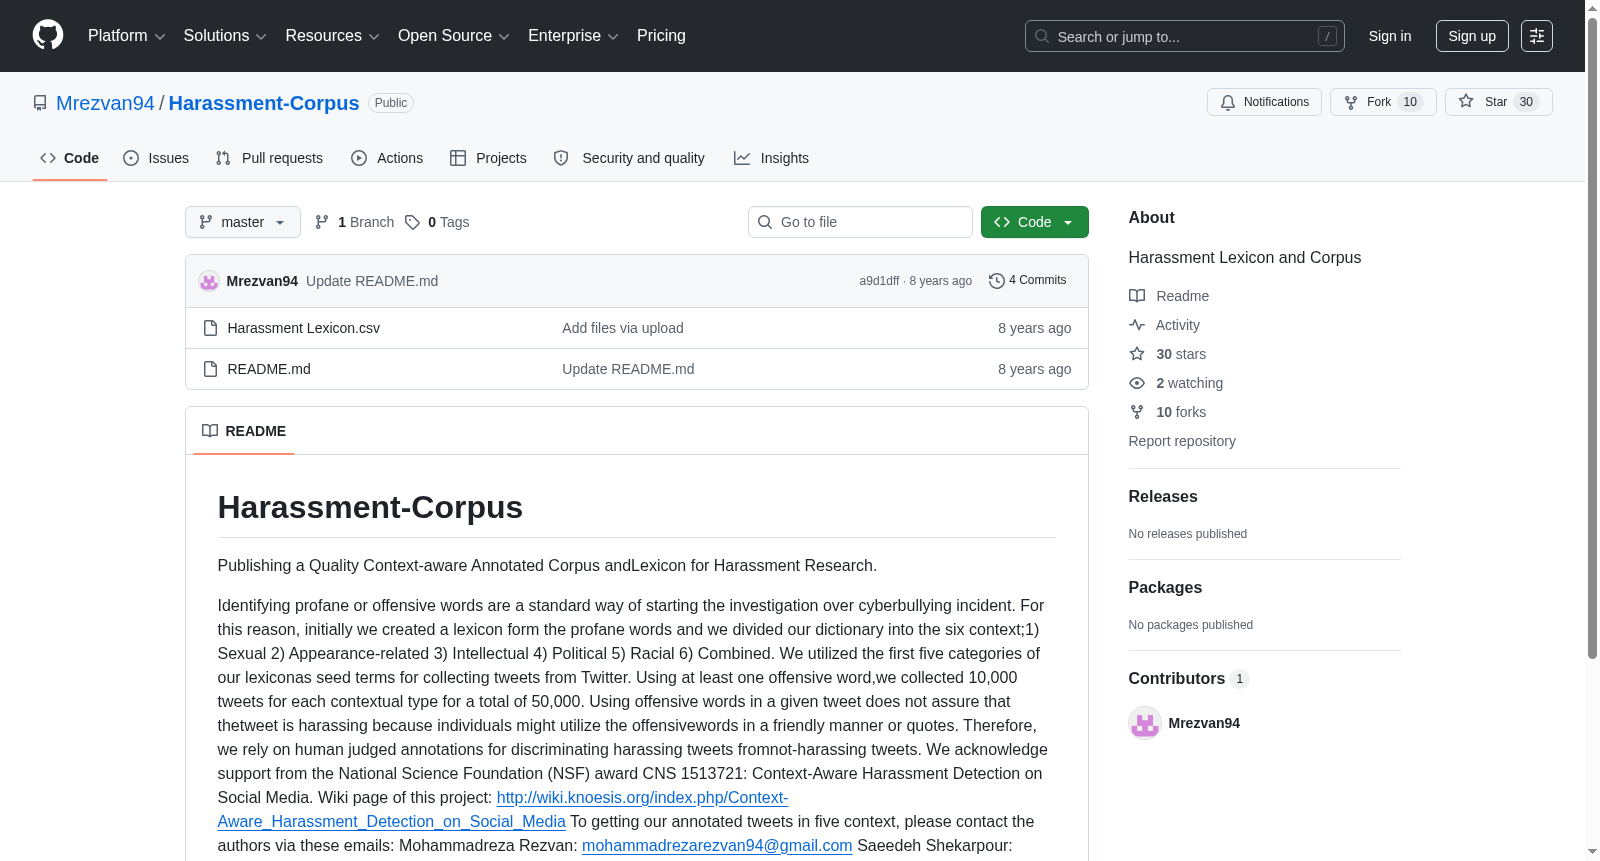
Task: Expand the Solutions menu
Action: click(x=225, y=36)
